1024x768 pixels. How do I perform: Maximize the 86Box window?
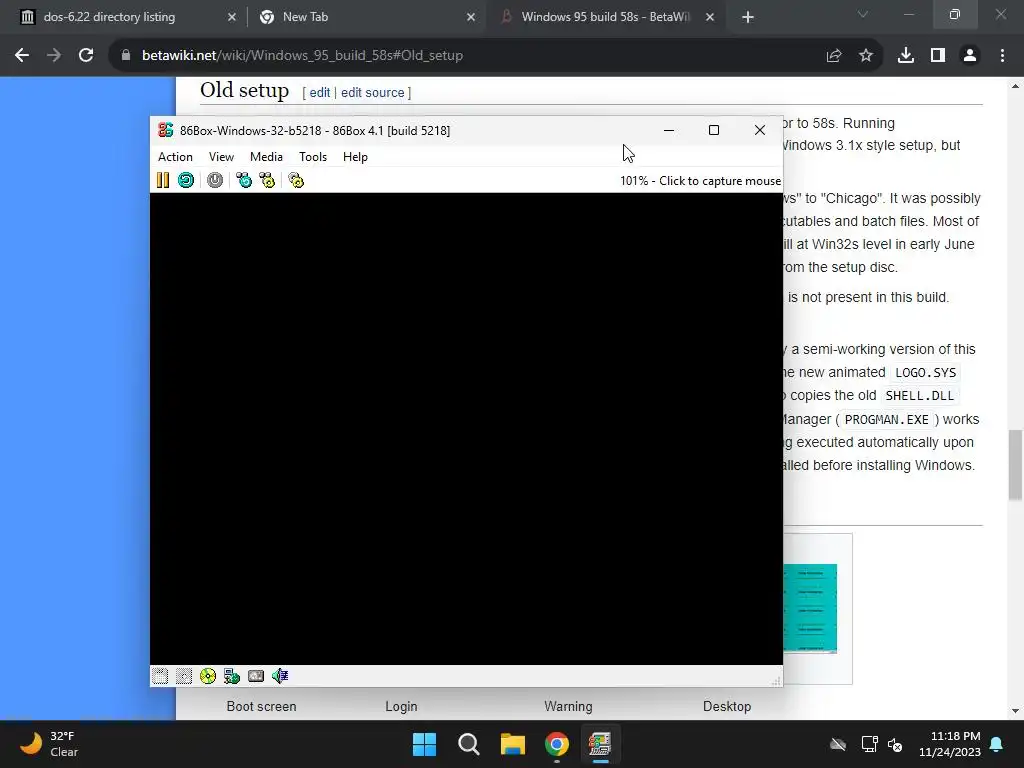(x=714, y=131)
